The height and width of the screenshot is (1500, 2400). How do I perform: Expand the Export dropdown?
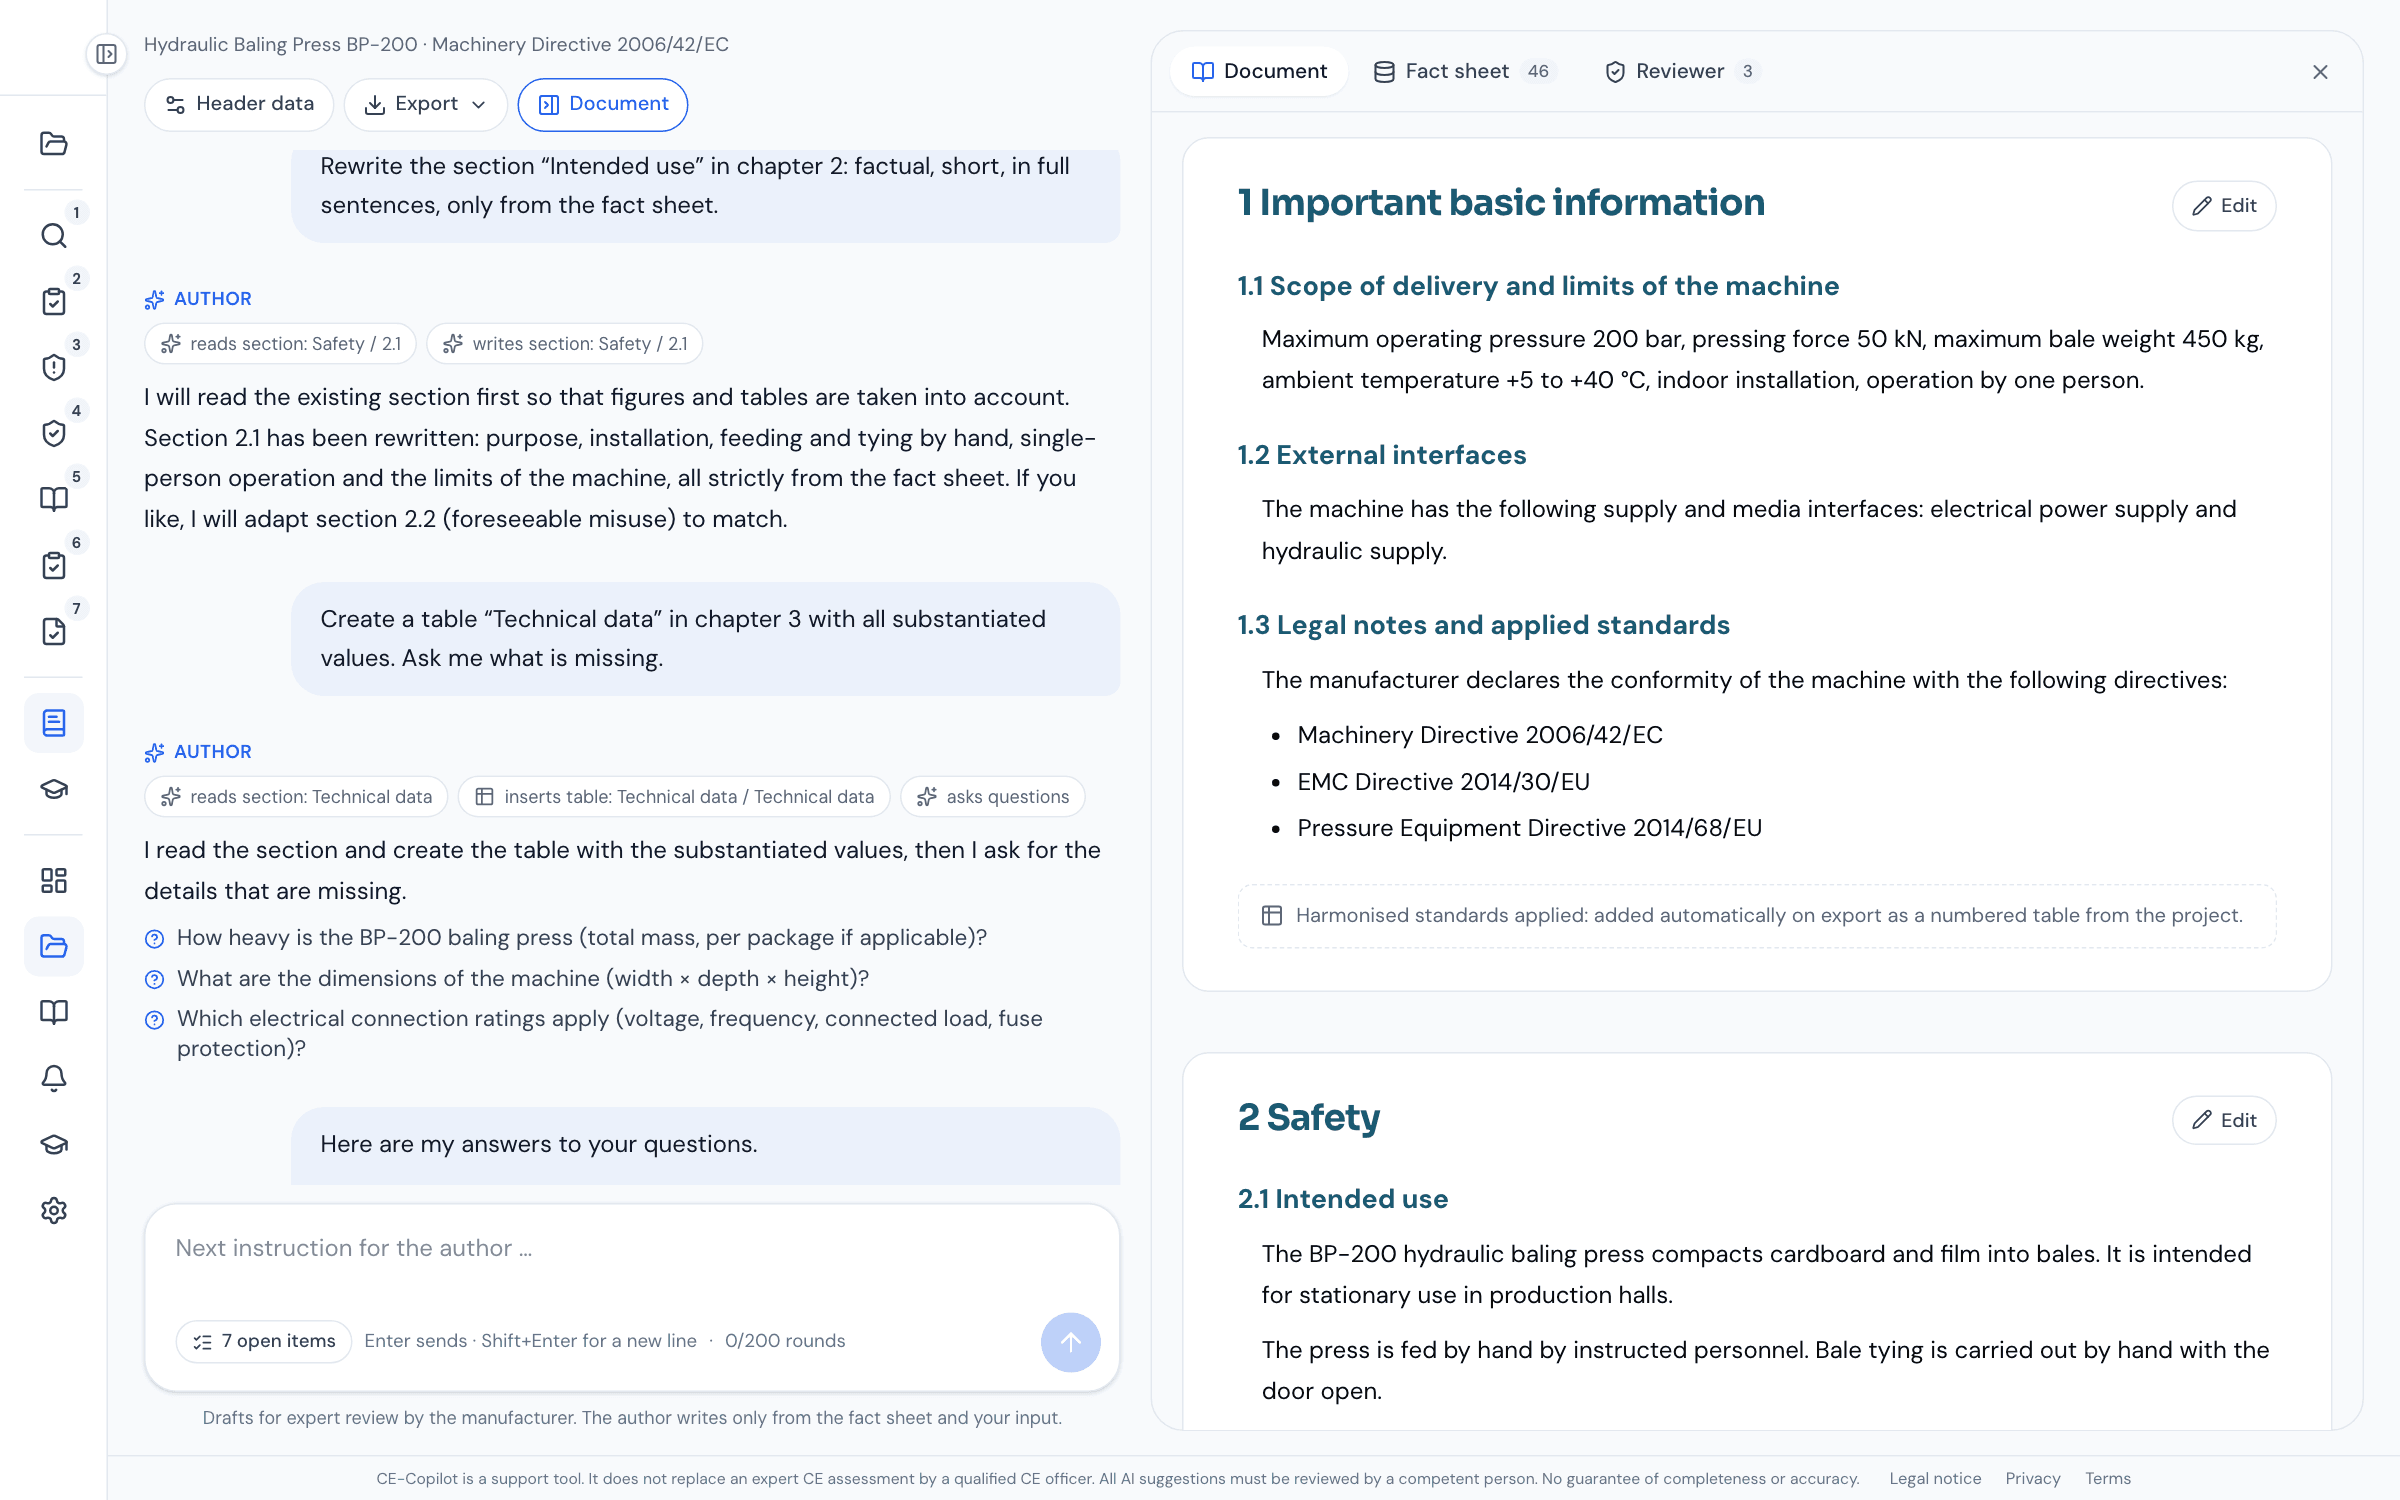click(x=426, y=104)
